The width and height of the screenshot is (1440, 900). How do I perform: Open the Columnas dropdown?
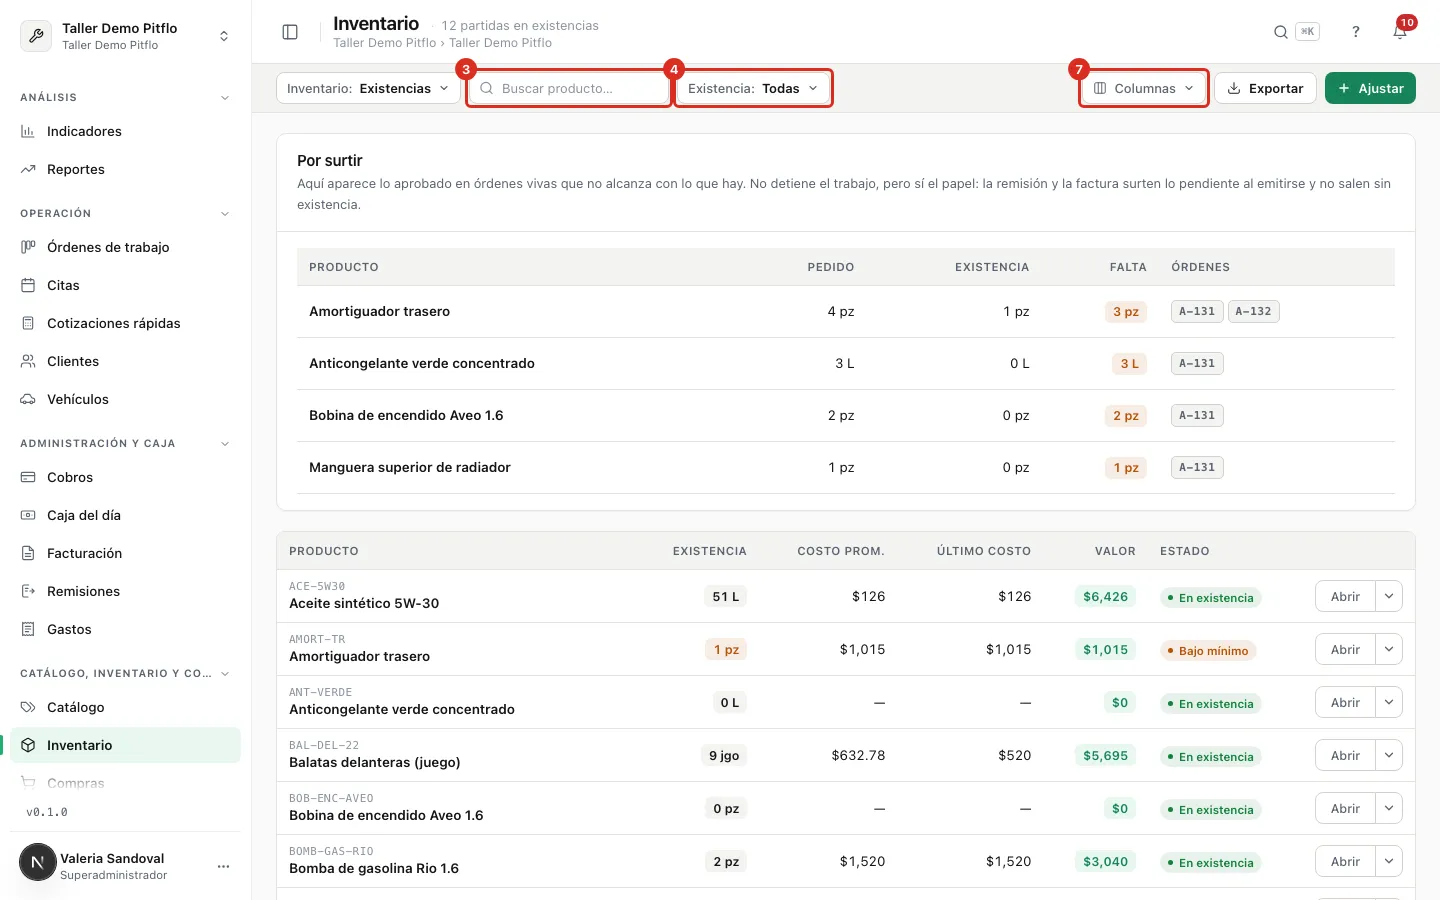(x=1144, y=88)
